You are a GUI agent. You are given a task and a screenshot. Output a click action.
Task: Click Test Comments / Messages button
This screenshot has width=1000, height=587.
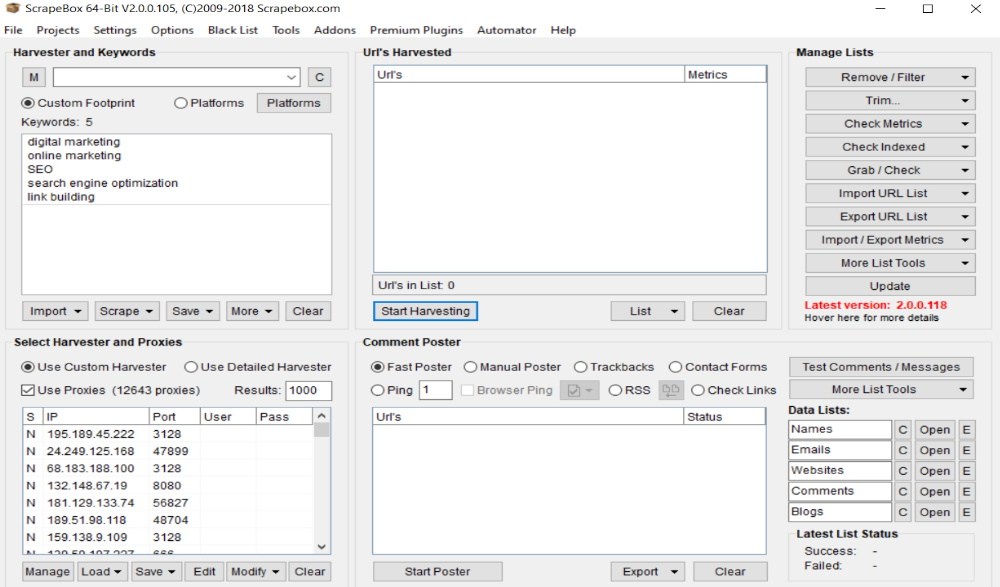(881, 367)
